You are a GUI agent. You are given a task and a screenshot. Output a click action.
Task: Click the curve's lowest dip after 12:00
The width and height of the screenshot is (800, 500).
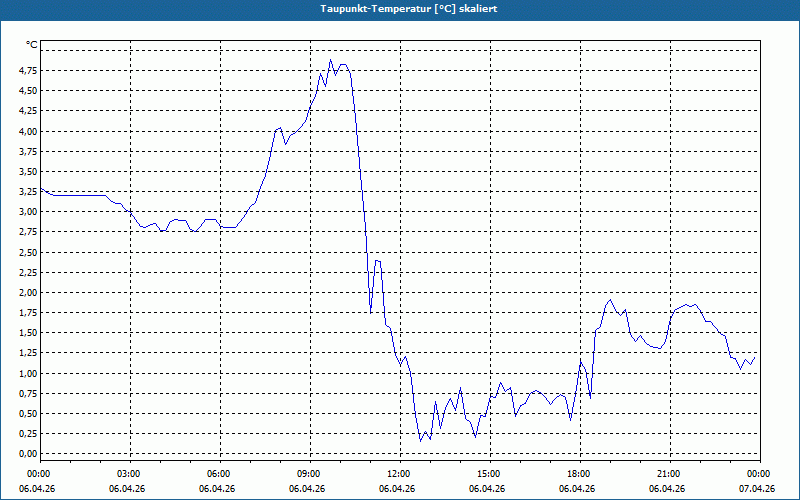click(421, 441)
